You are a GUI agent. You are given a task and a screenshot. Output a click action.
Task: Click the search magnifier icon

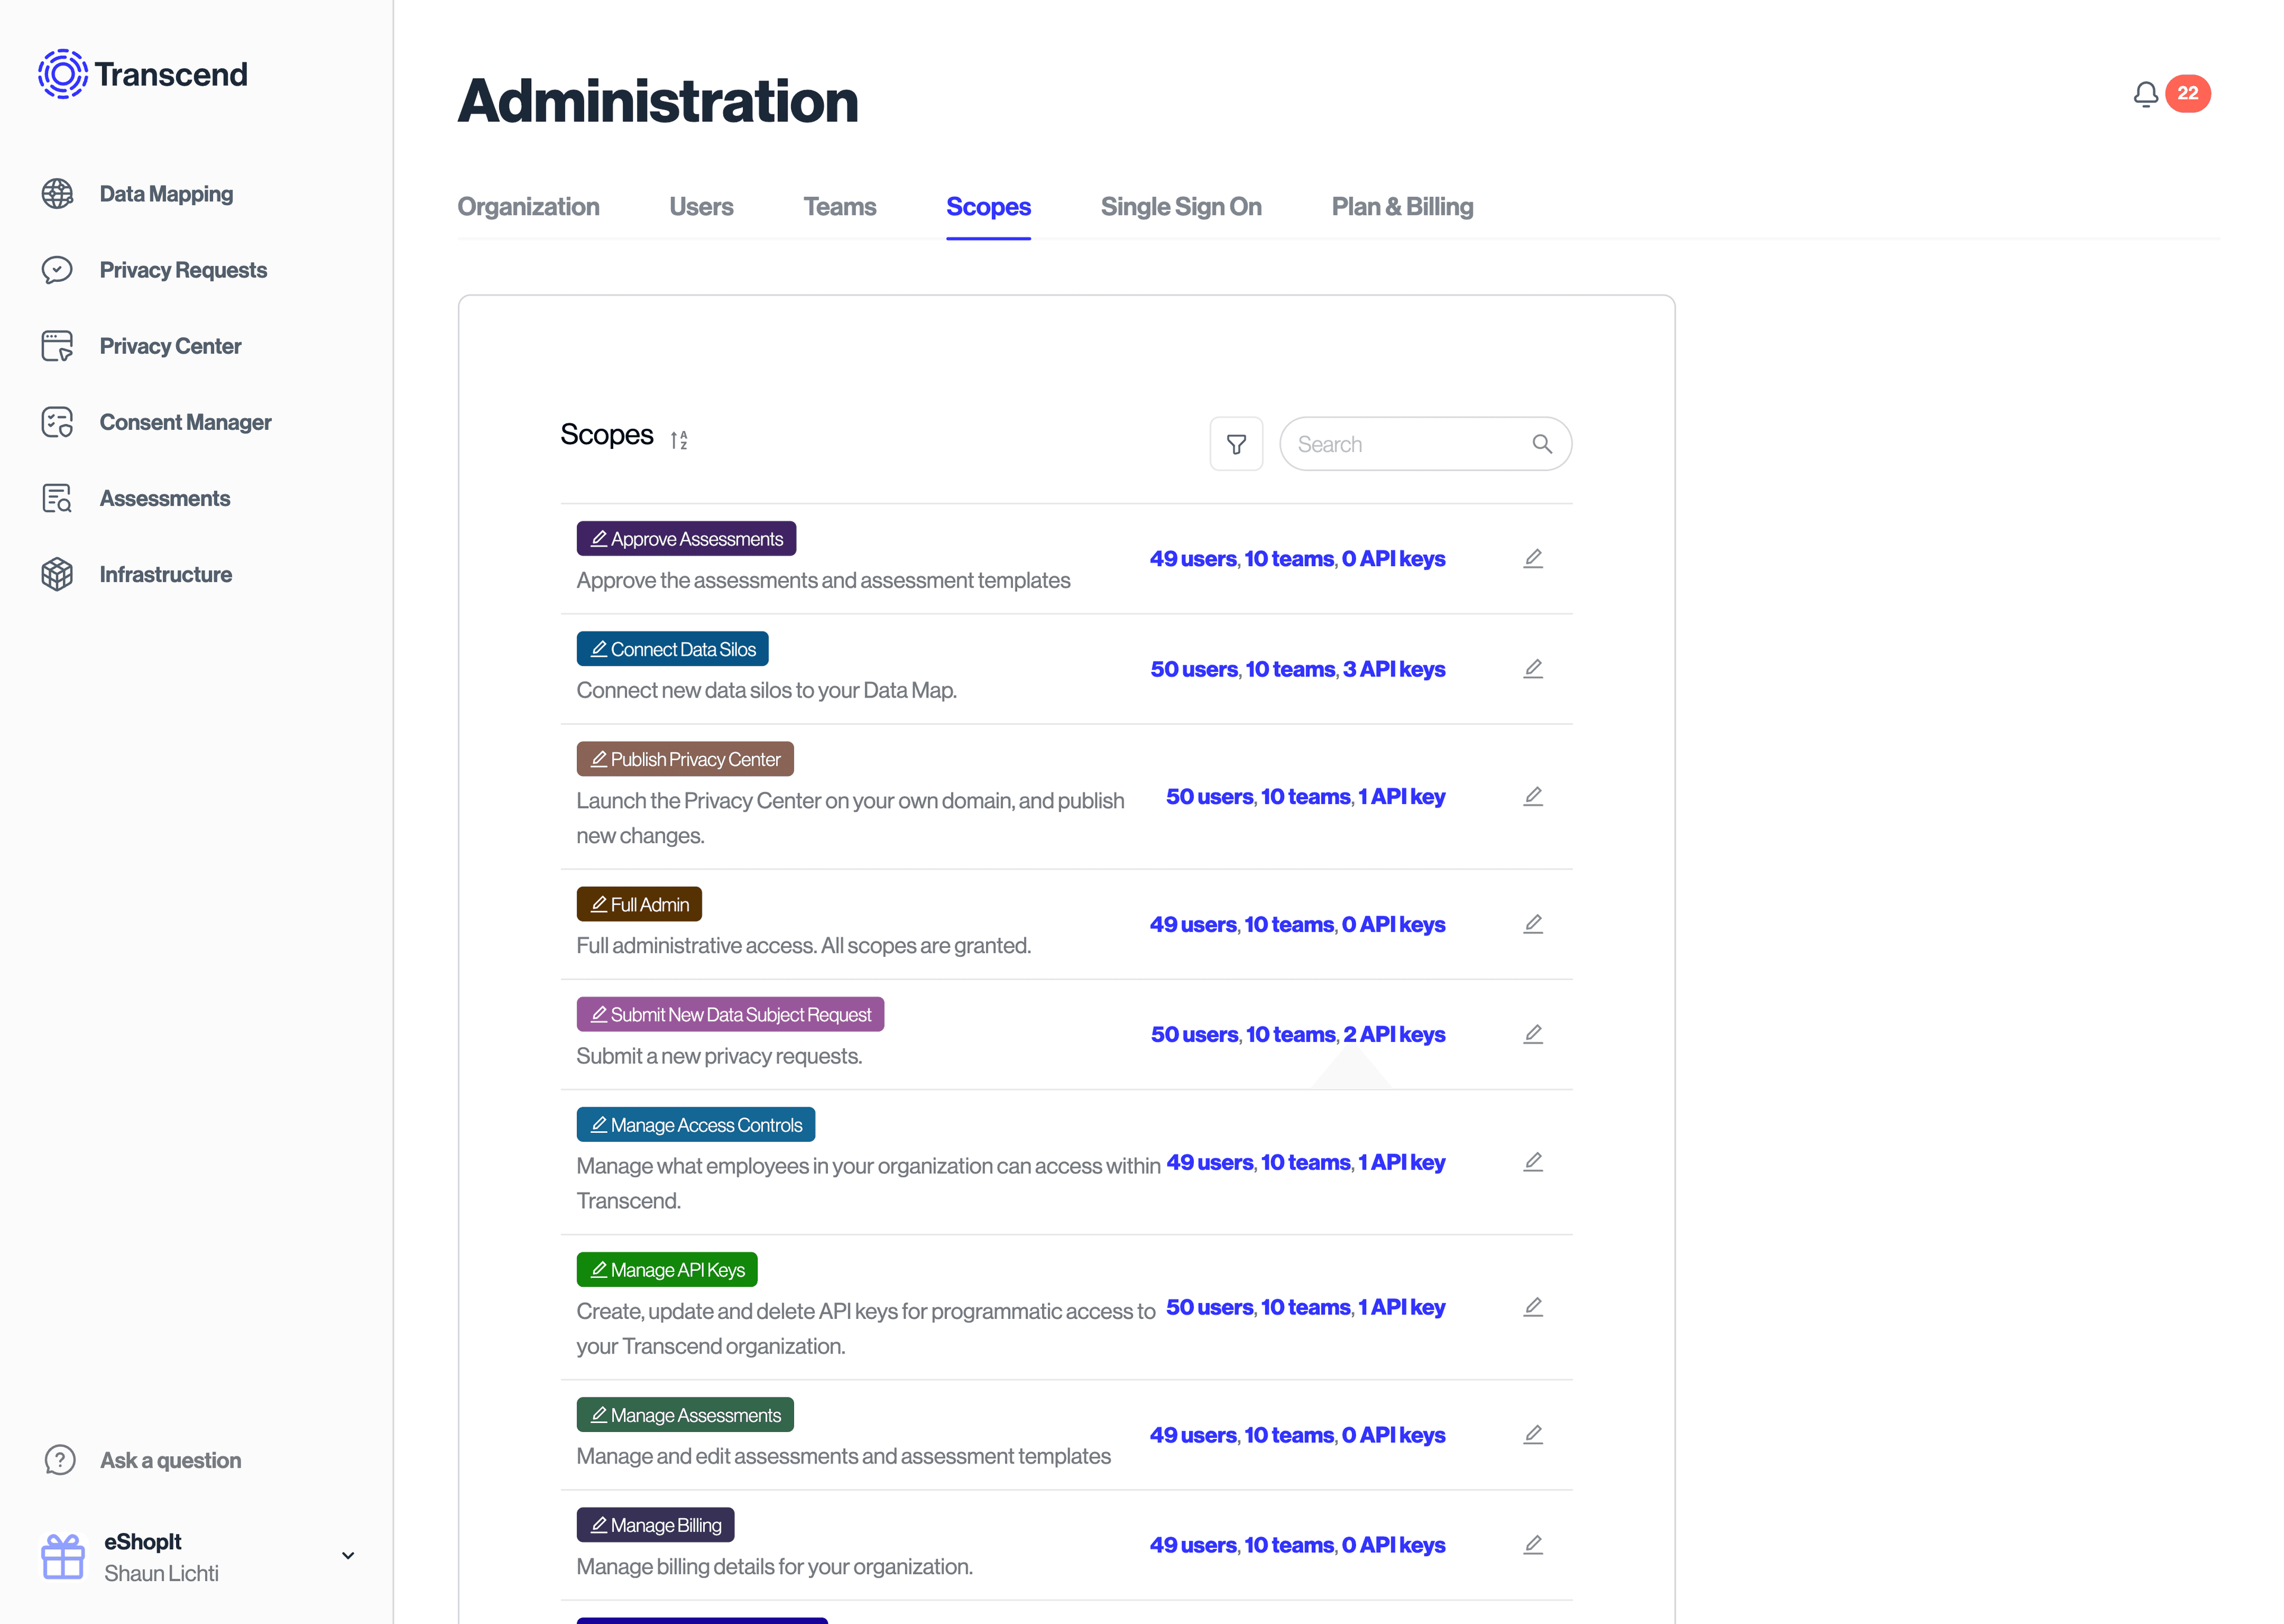1541,444
